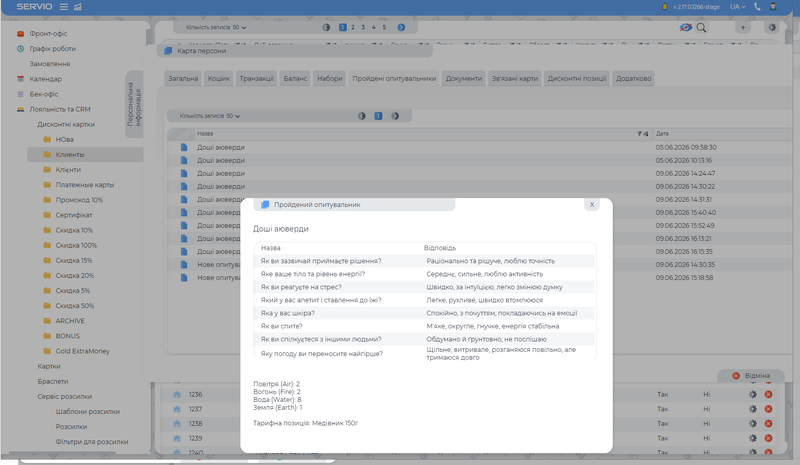The width and height of the screenshot is (800, 465).
Task: Switch to the Документи tab
Action: (x=464, y=78)
